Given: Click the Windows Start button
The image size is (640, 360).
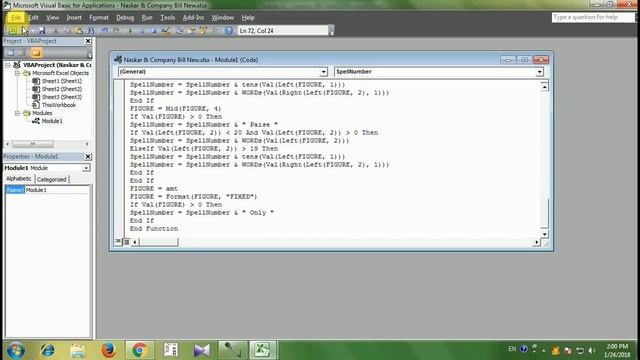Looking at the screenshot, I should tap(16, 350).
